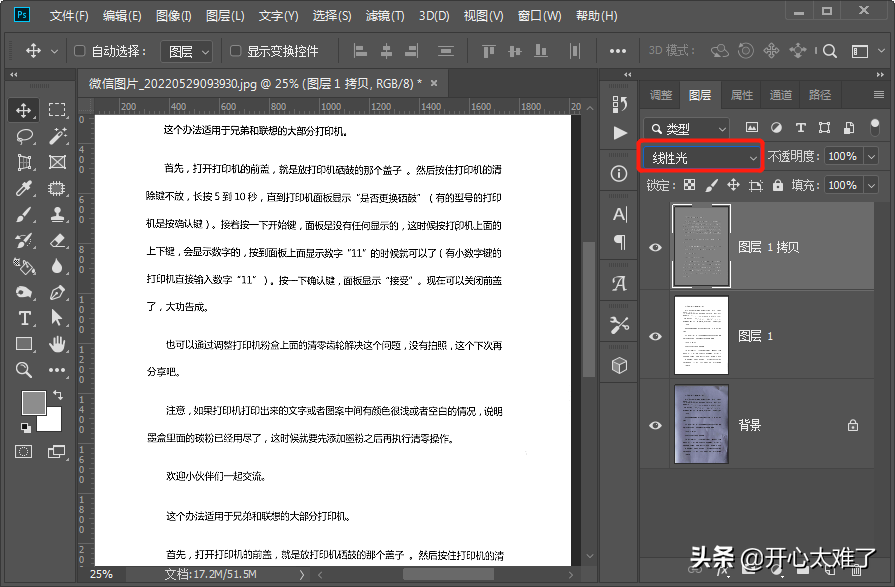The height and width of the screenshot is (587, 895).
Task: Toggle the layer filter on/off switch
Action: click(874, 127)
